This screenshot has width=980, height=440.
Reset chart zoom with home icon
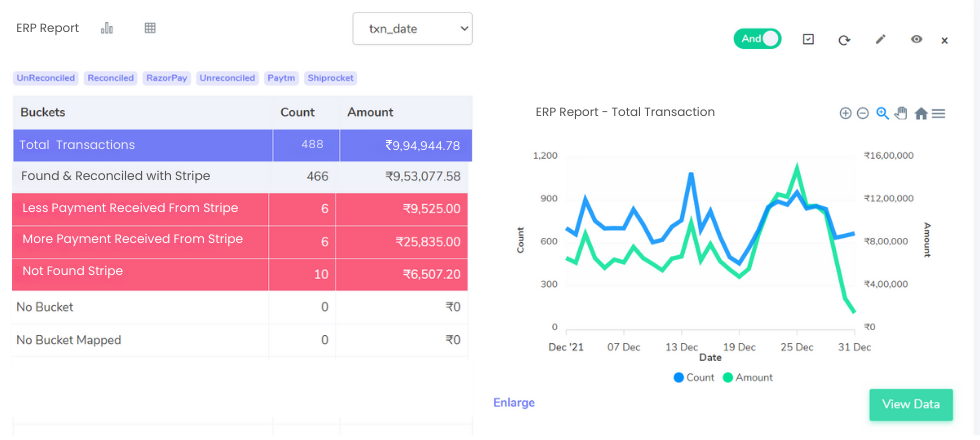click(920, 114)
